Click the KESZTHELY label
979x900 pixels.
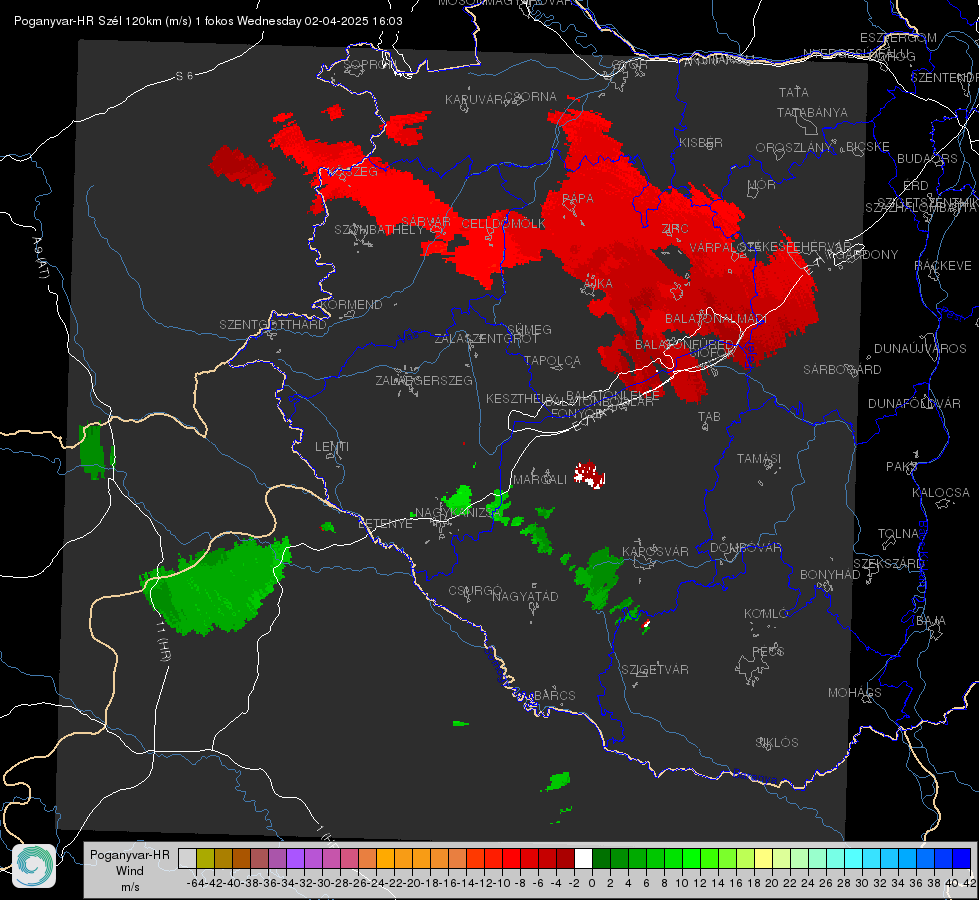(x=520, y=398)
